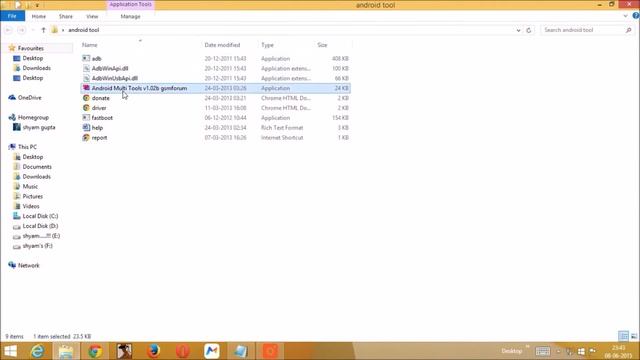Open the File ribbon menu

pos(12,16)
